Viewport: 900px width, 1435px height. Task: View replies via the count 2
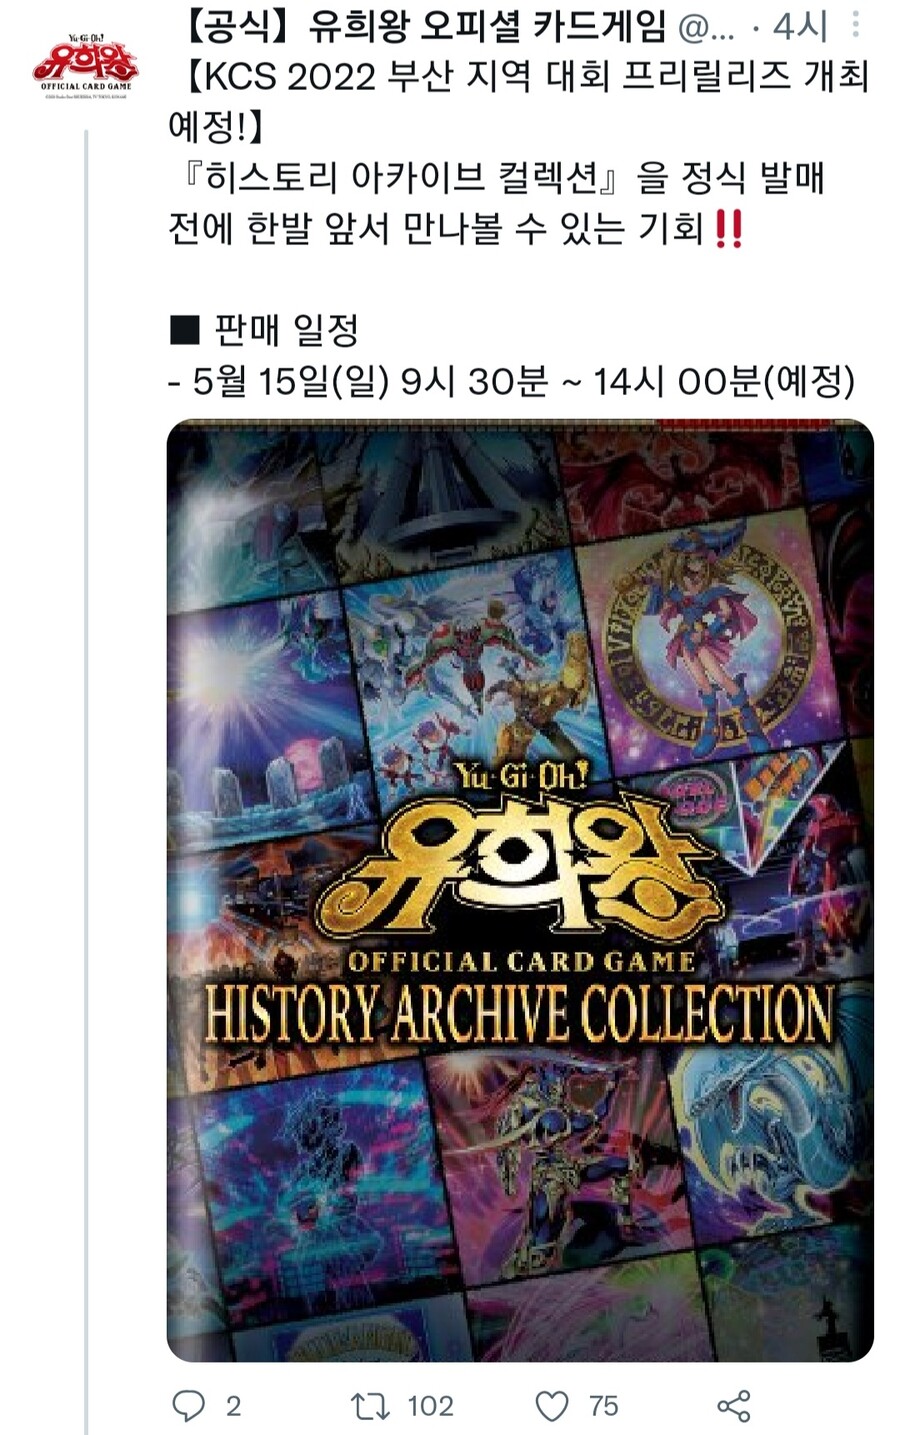(x=233, y=1406)
